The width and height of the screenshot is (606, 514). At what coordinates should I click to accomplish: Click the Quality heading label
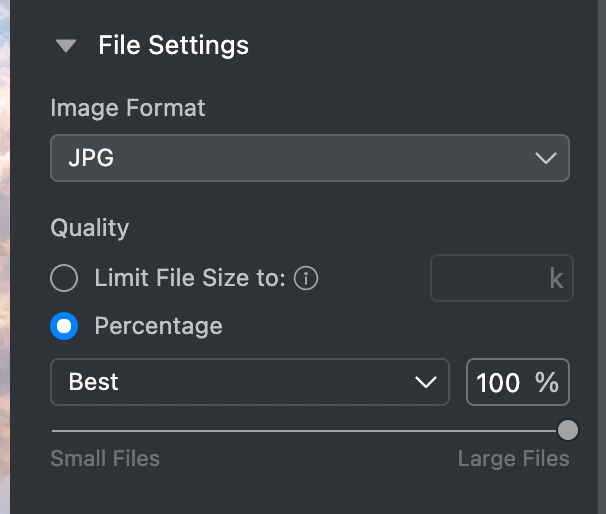point(90,228)
